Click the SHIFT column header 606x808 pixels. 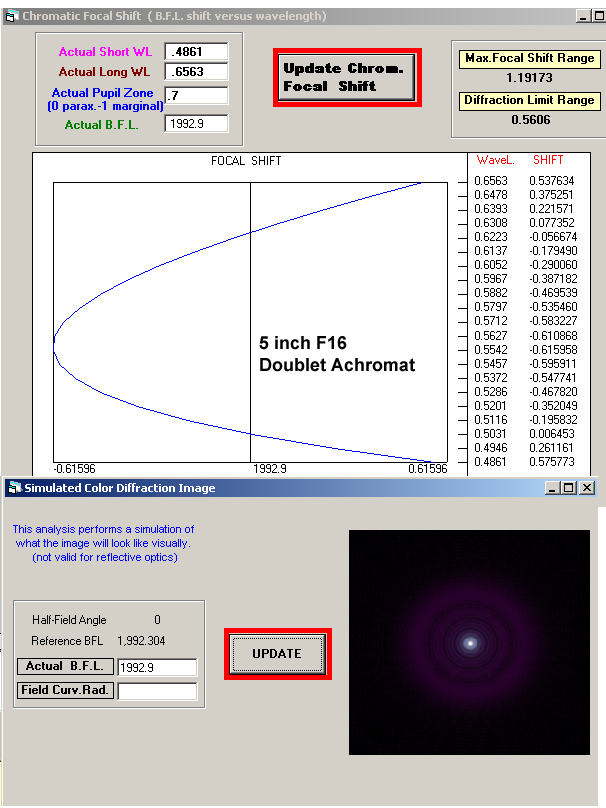[548, 160]
